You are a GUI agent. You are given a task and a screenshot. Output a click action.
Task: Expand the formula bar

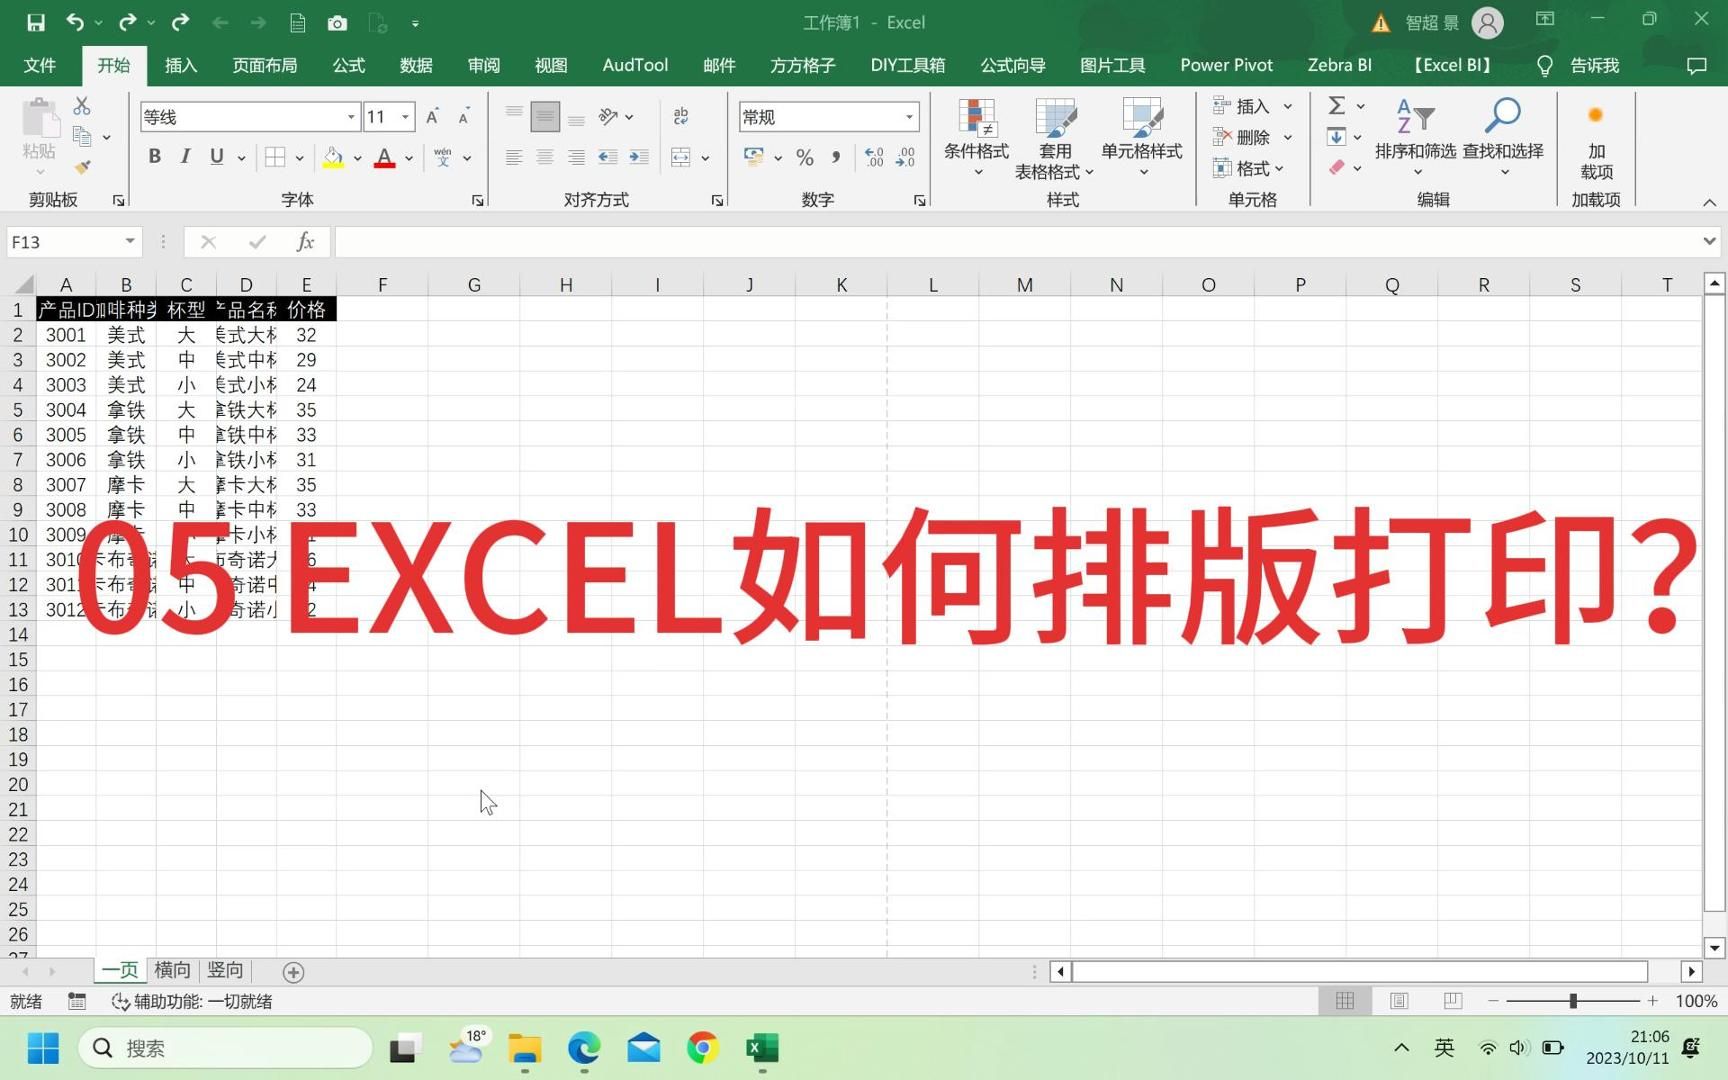[1709, 241]
